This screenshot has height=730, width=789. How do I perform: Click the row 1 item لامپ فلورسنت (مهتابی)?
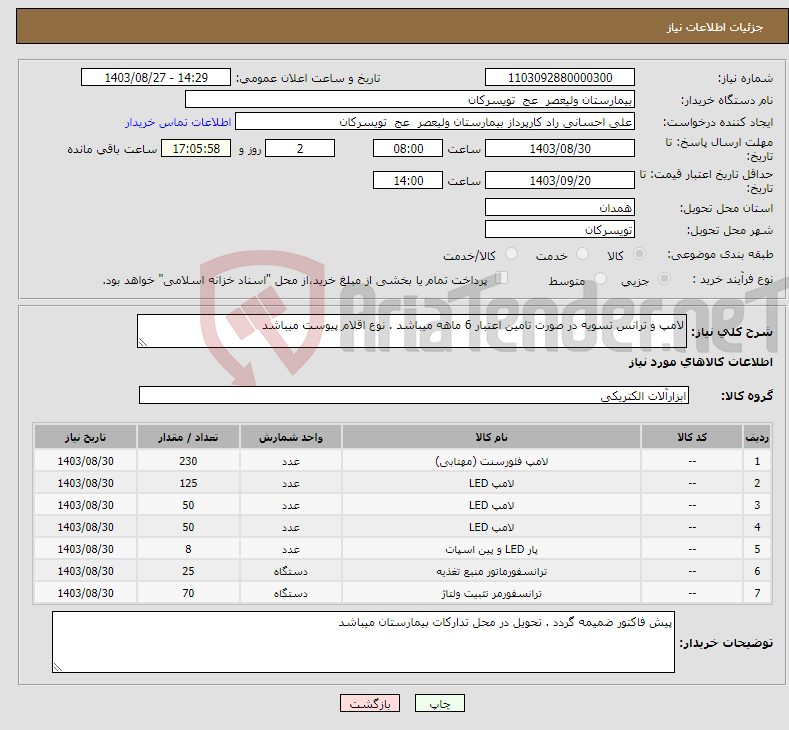pyautogui.click(x=491, y=461)
